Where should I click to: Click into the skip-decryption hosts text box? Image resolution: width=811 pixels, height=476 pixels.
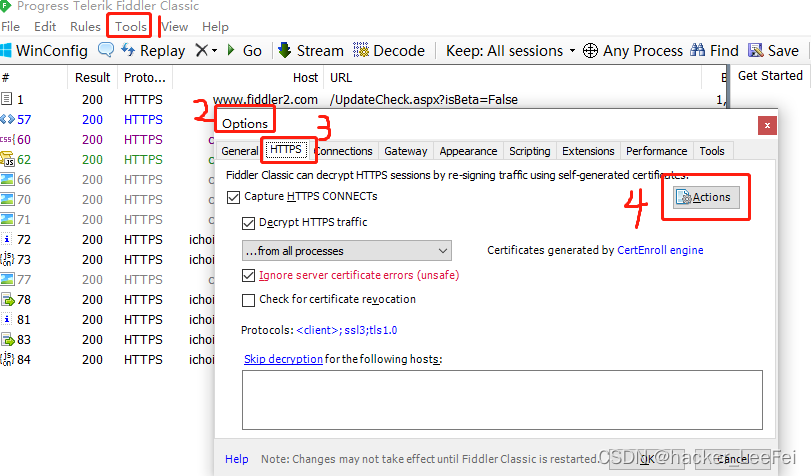click(502, 400)
